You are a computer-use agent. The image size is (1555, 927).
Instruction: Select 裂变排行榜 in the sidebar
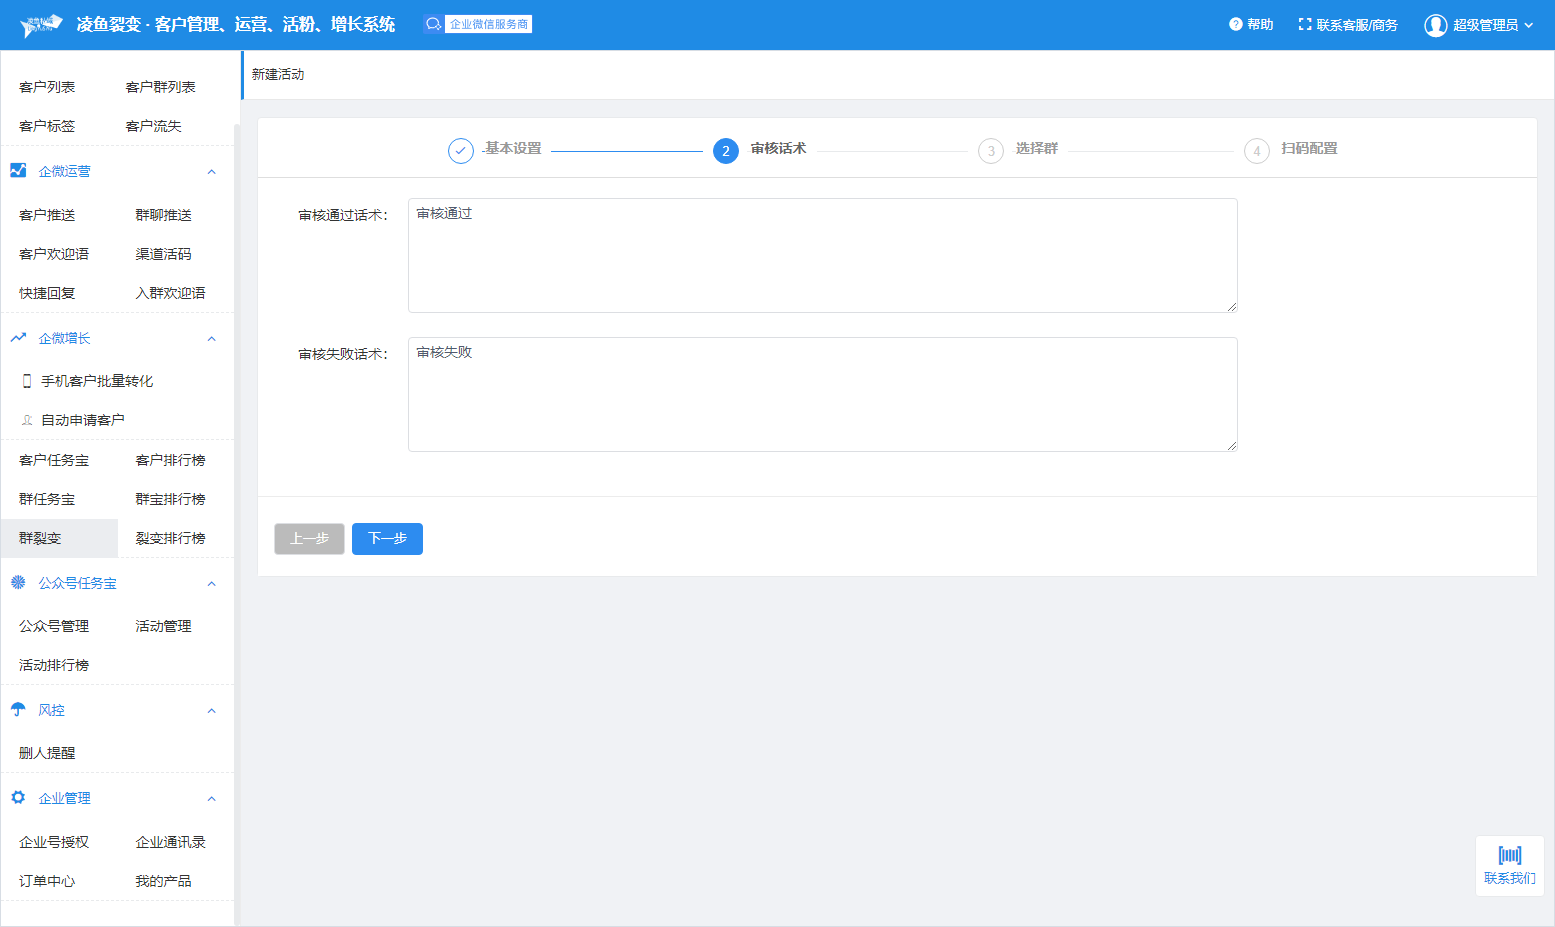(x=170, y=538)
